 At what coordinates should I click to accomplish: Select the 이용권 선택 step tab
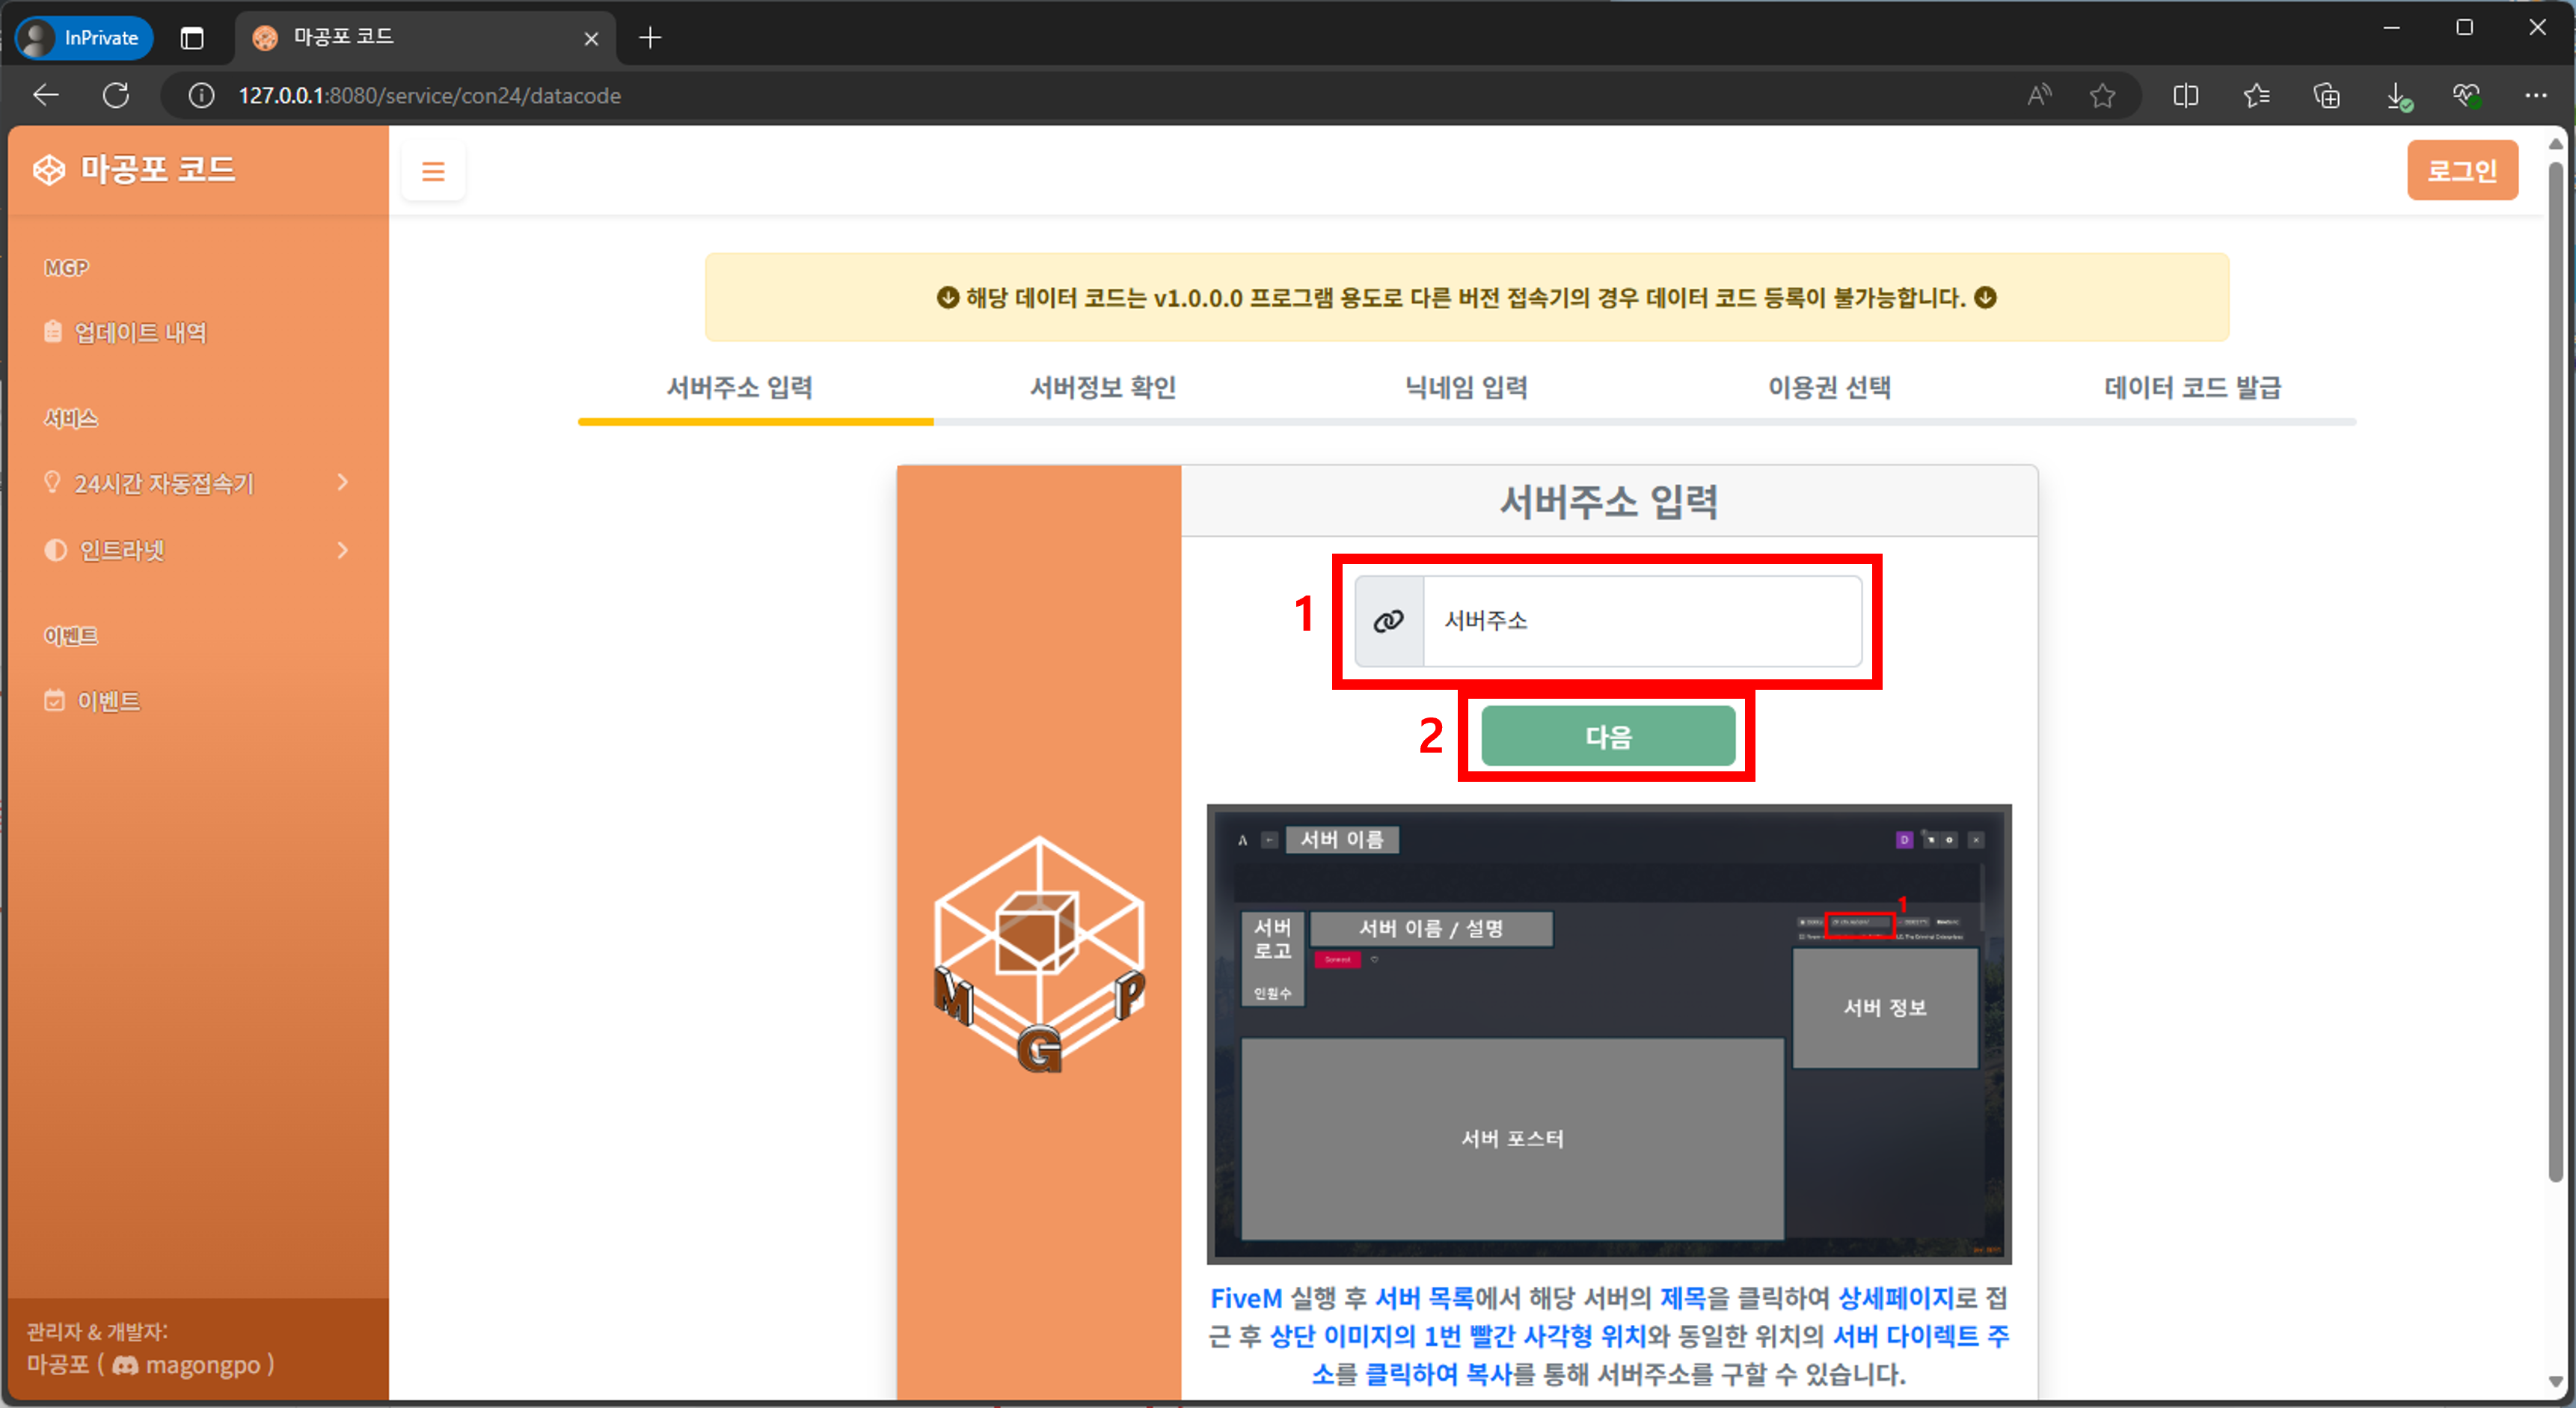point(1829,387)
